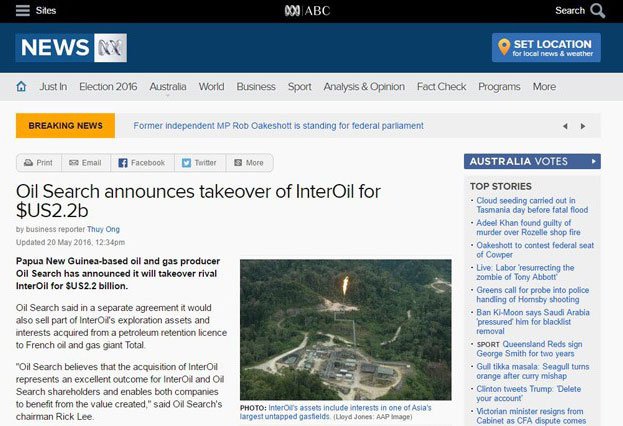The image size is (623, 426).
Task: Open the Sites hamburger menu icon
Action: pos(23,10)
